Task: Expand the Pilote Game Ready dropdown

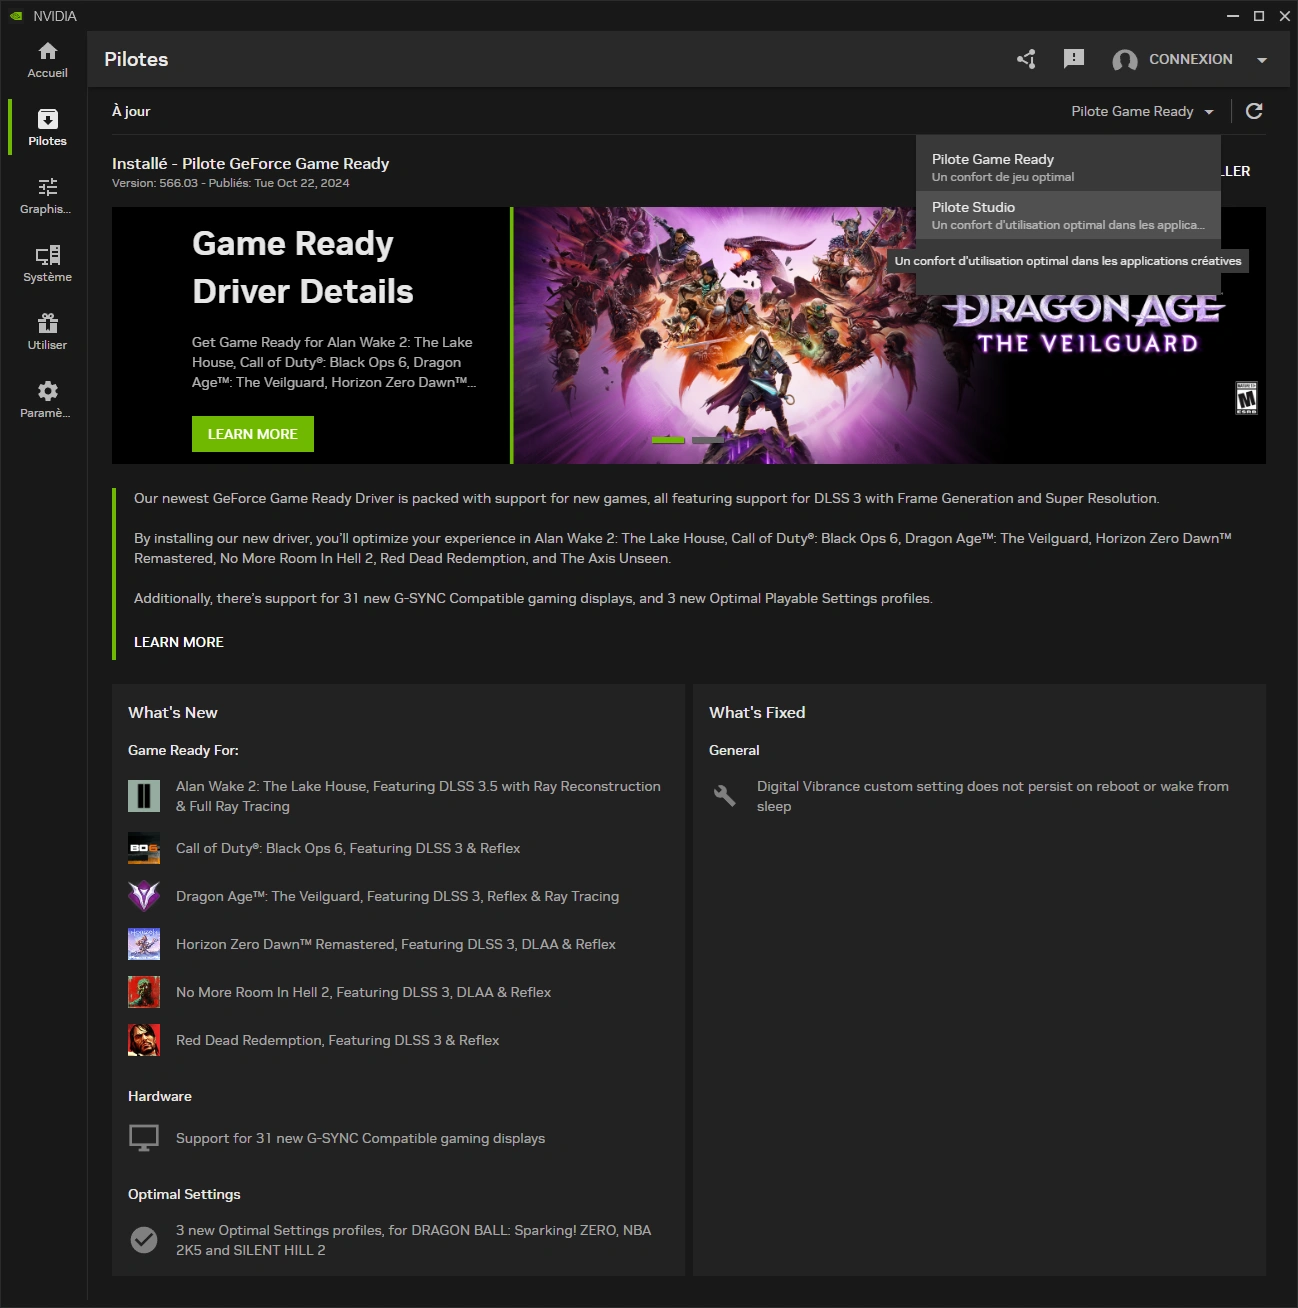Action: (1142, 111)
